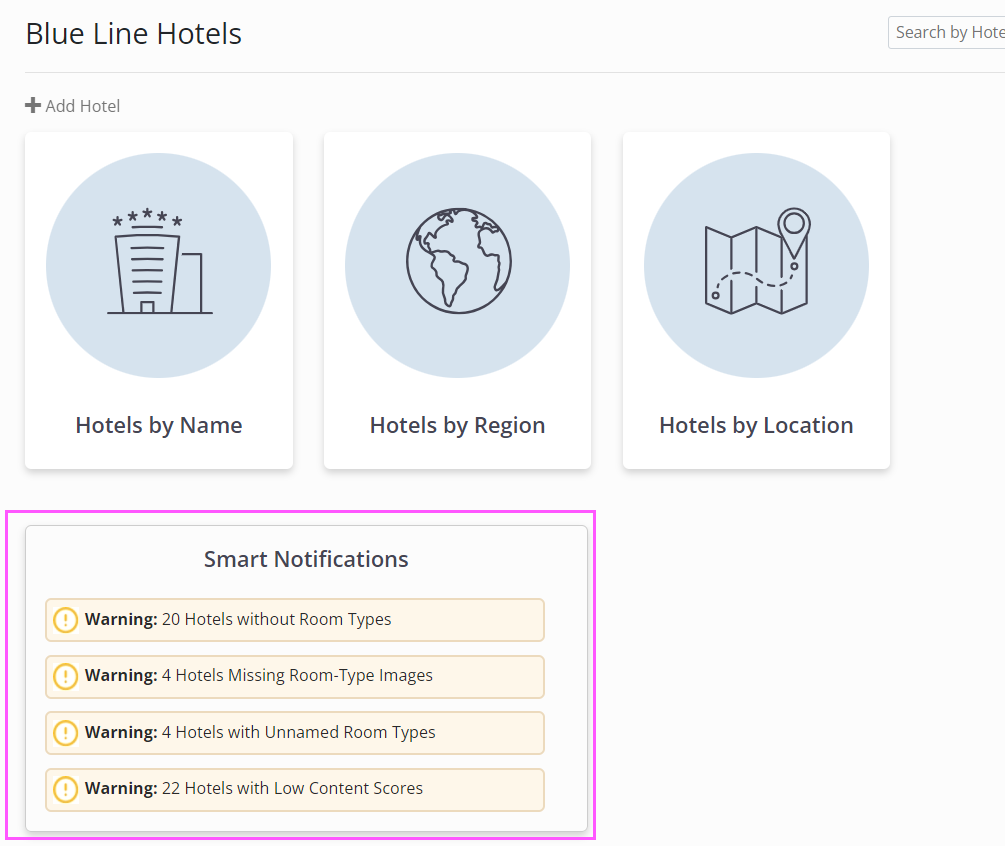Open warning: 20 Hotels without Room Types
This screenshot has height=846, width=1005.
(295, 620)
